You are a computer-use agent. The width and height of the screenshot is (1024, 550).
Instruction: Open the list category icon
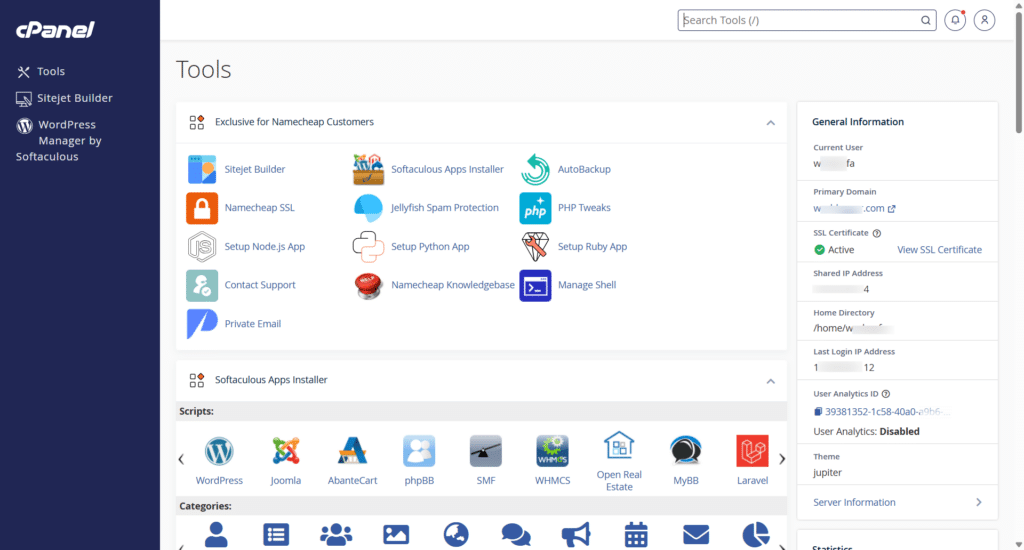[276, 535]
